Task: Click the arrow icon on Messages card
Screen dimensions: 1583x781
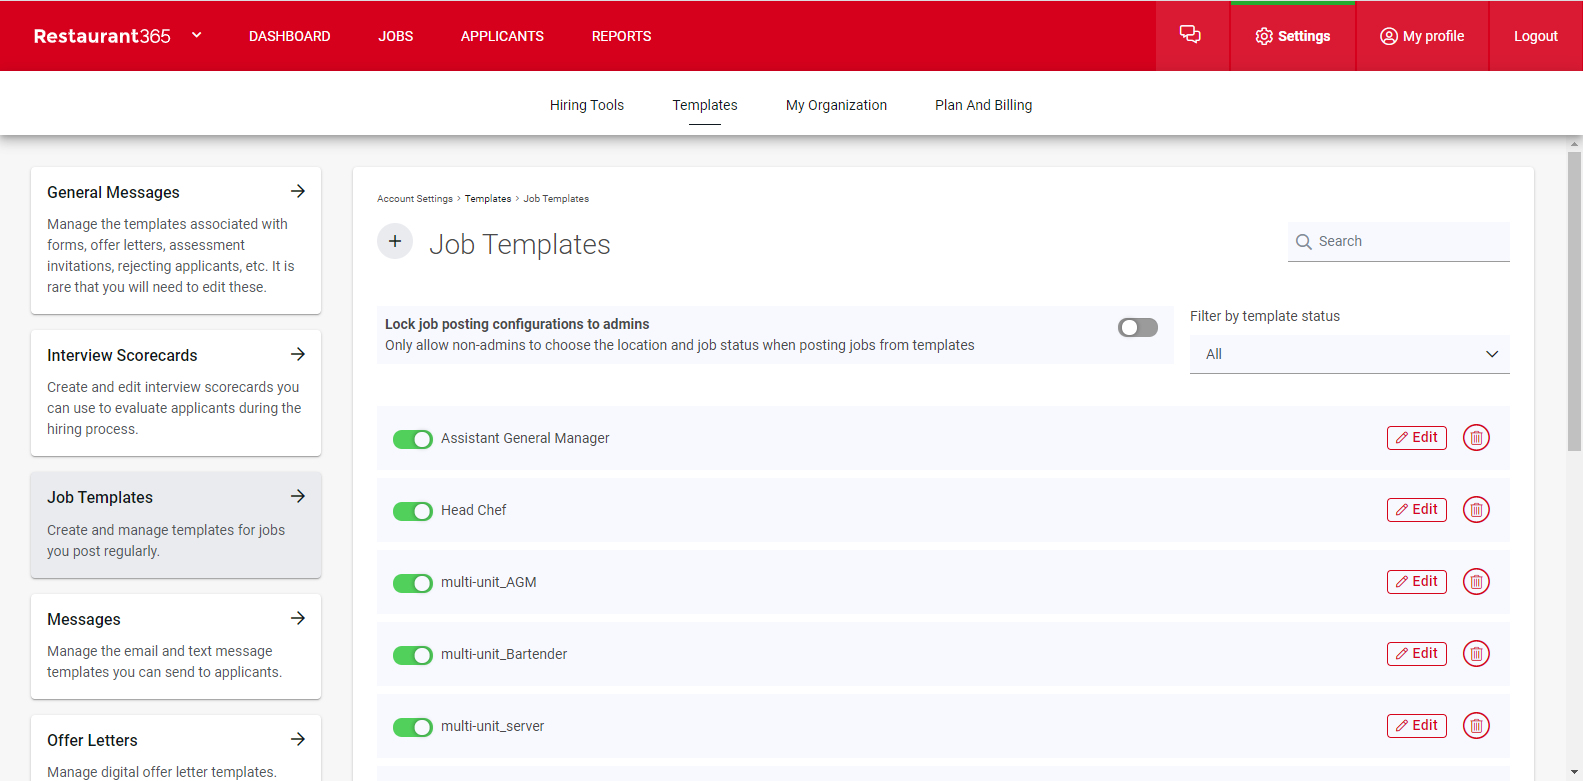Action: pyautogui.click(x=298, y=618)
